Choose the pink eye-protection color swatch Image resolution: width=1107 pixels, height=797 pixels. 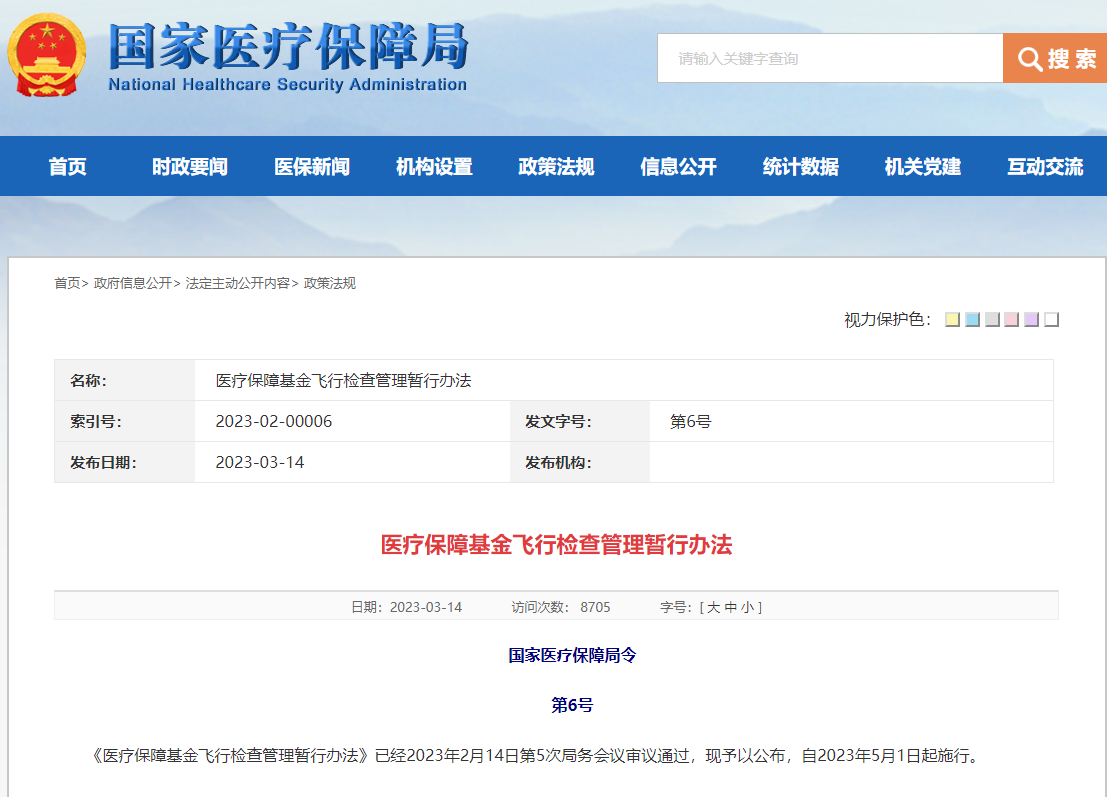(x=1012, y=320)
